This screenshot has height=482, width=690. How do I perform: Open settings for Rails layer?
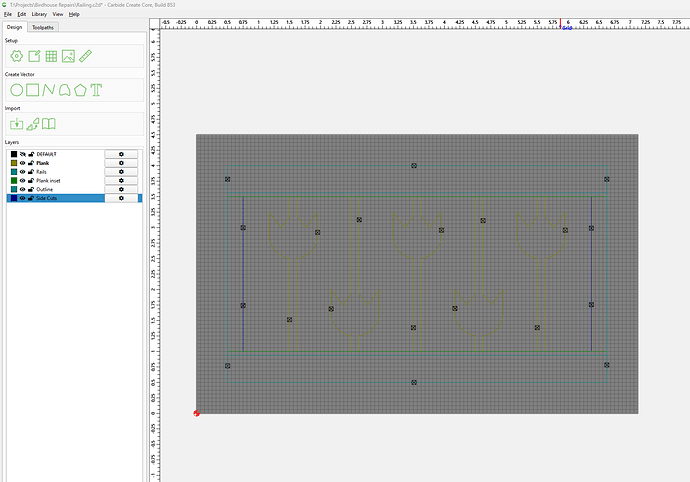(x=121, y=172)
